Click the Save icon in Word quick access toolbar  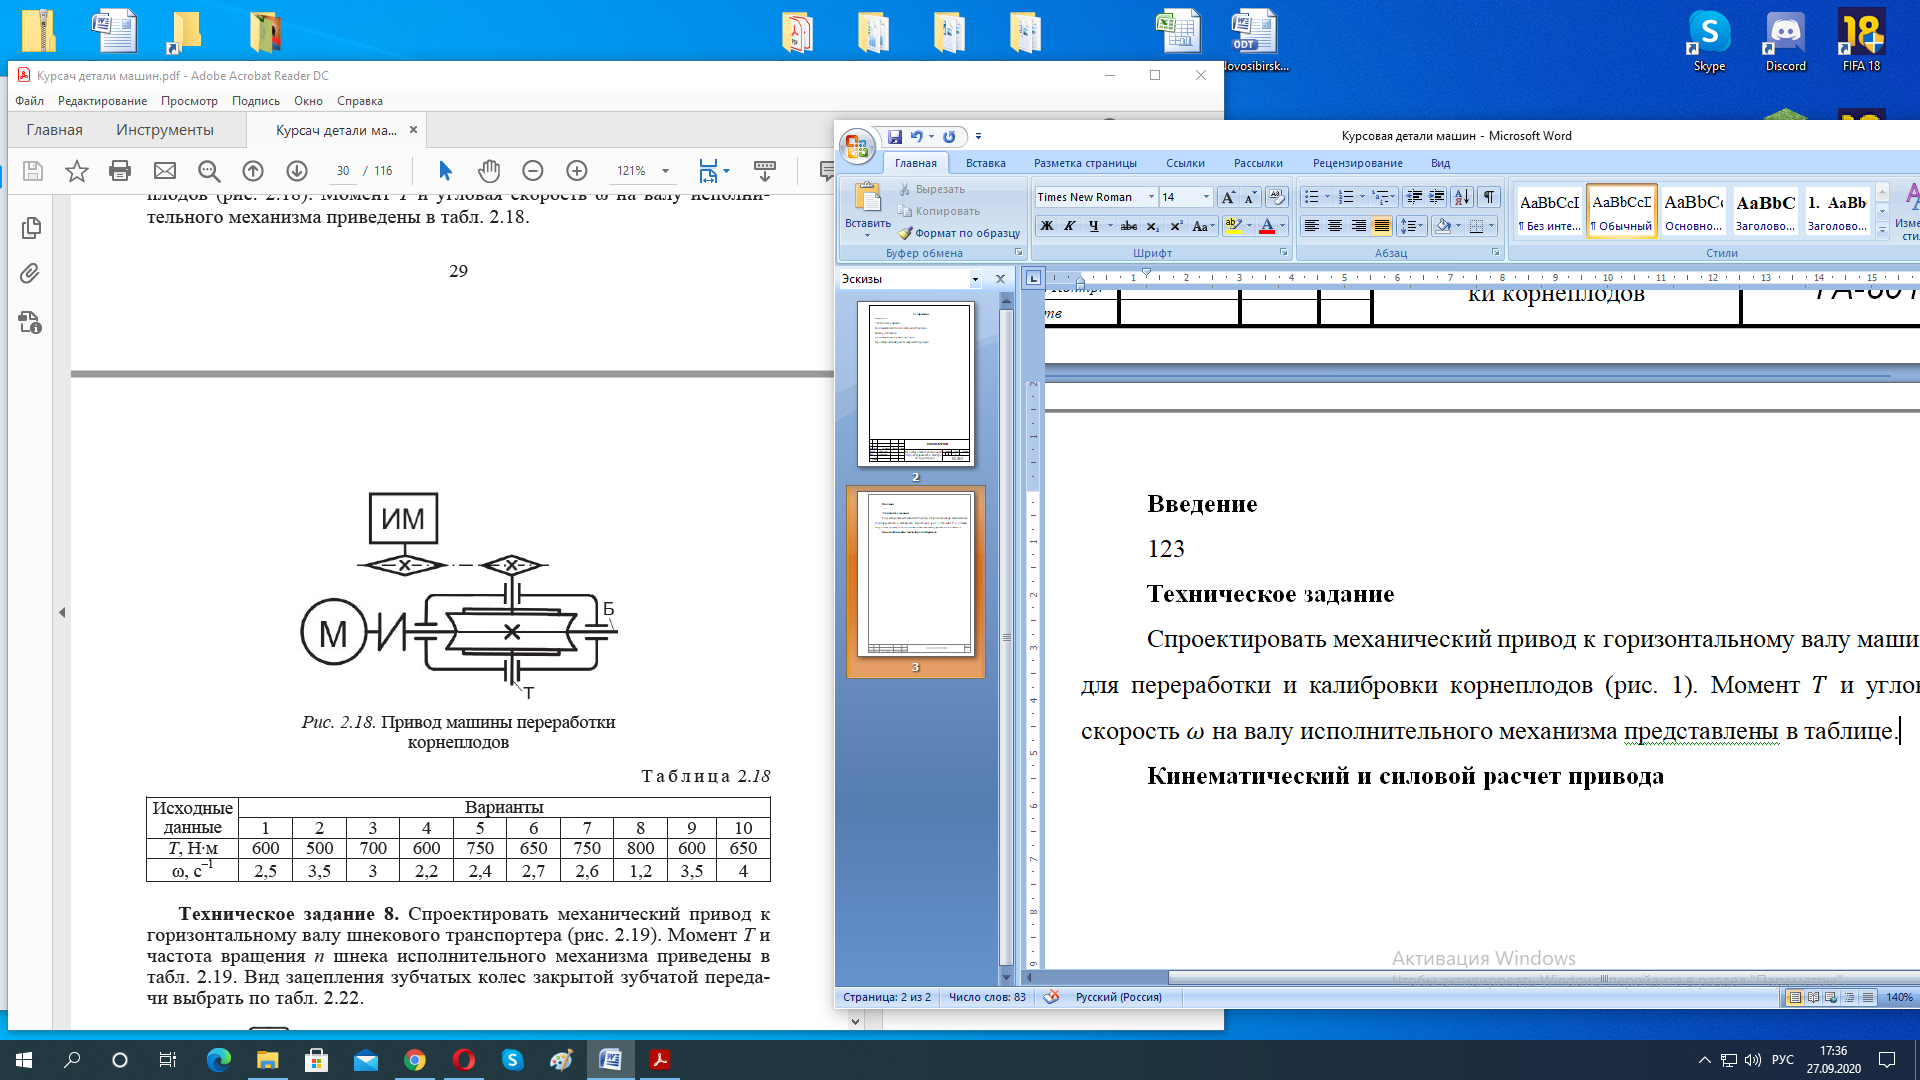895,137
